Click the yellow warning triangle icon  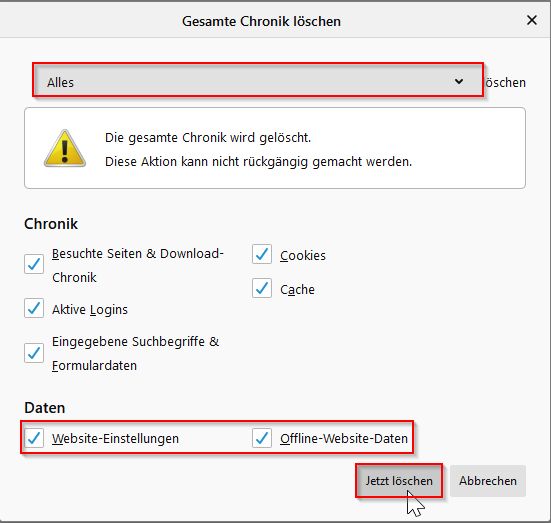click(65, 148)
